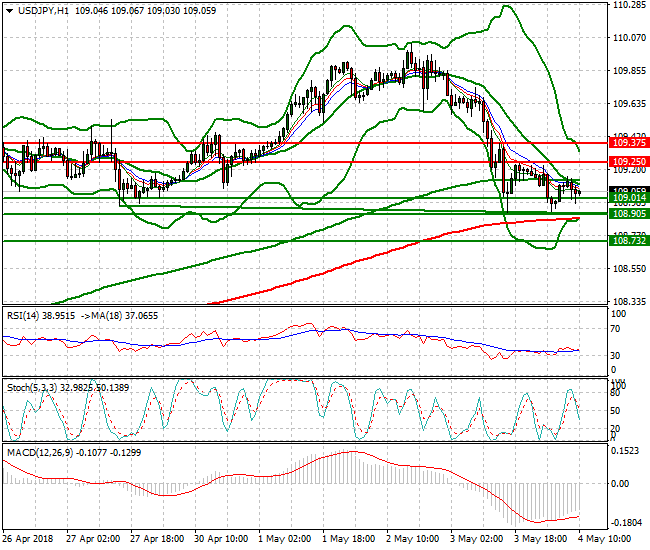Select the 27 Apr 18:00 time axis label
The width and height of the screenshot is (650, 550).
coord(157,539)
